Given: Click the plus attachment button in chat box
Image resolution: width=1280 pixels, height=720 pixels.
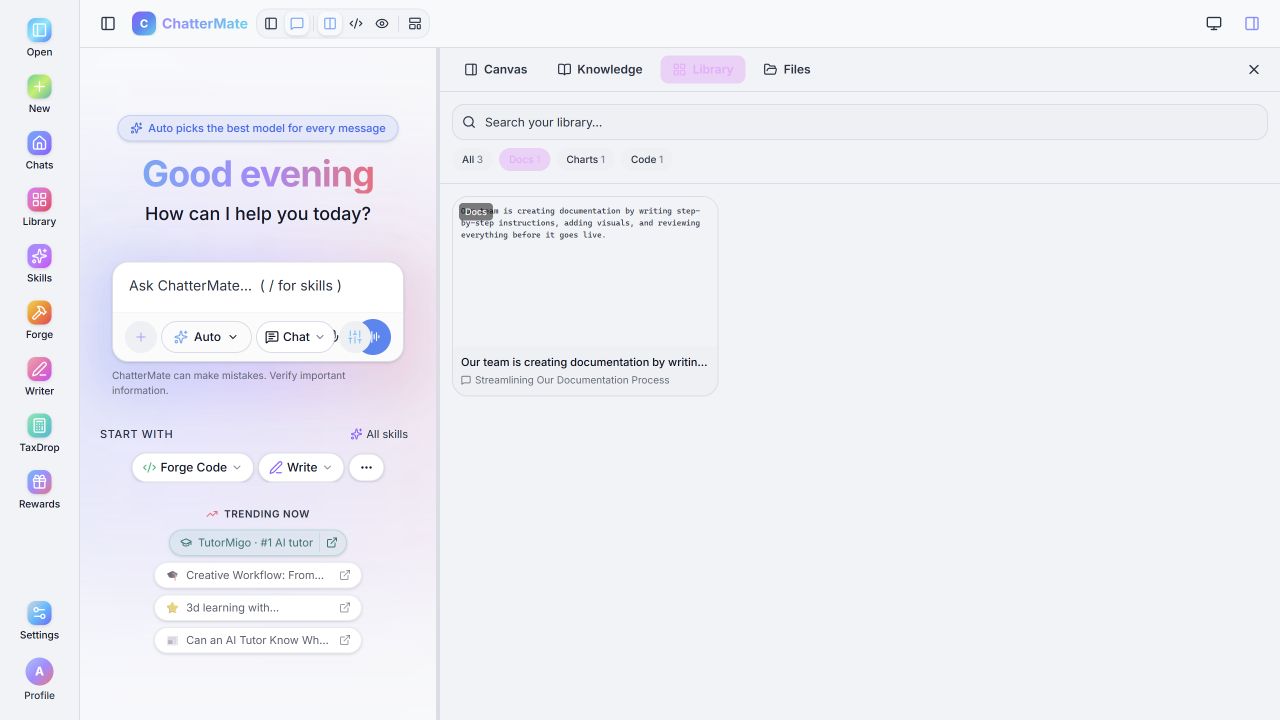Looking at the screenshot, I should [x=141, y=337].
